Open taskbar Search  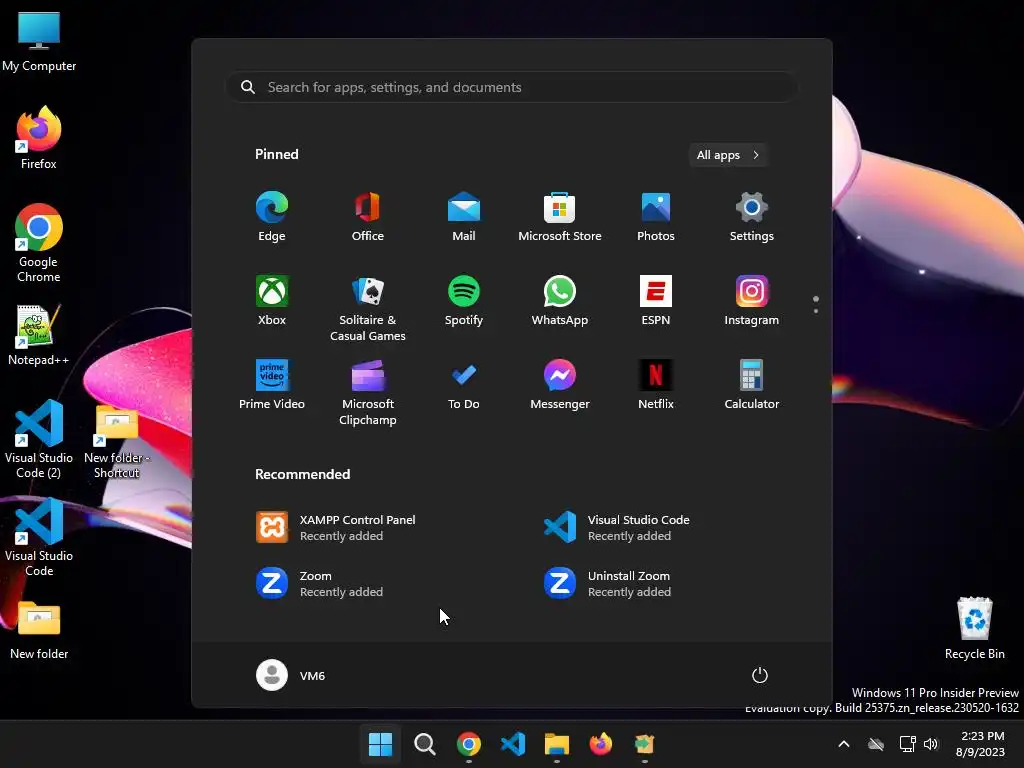pos(424,744)
